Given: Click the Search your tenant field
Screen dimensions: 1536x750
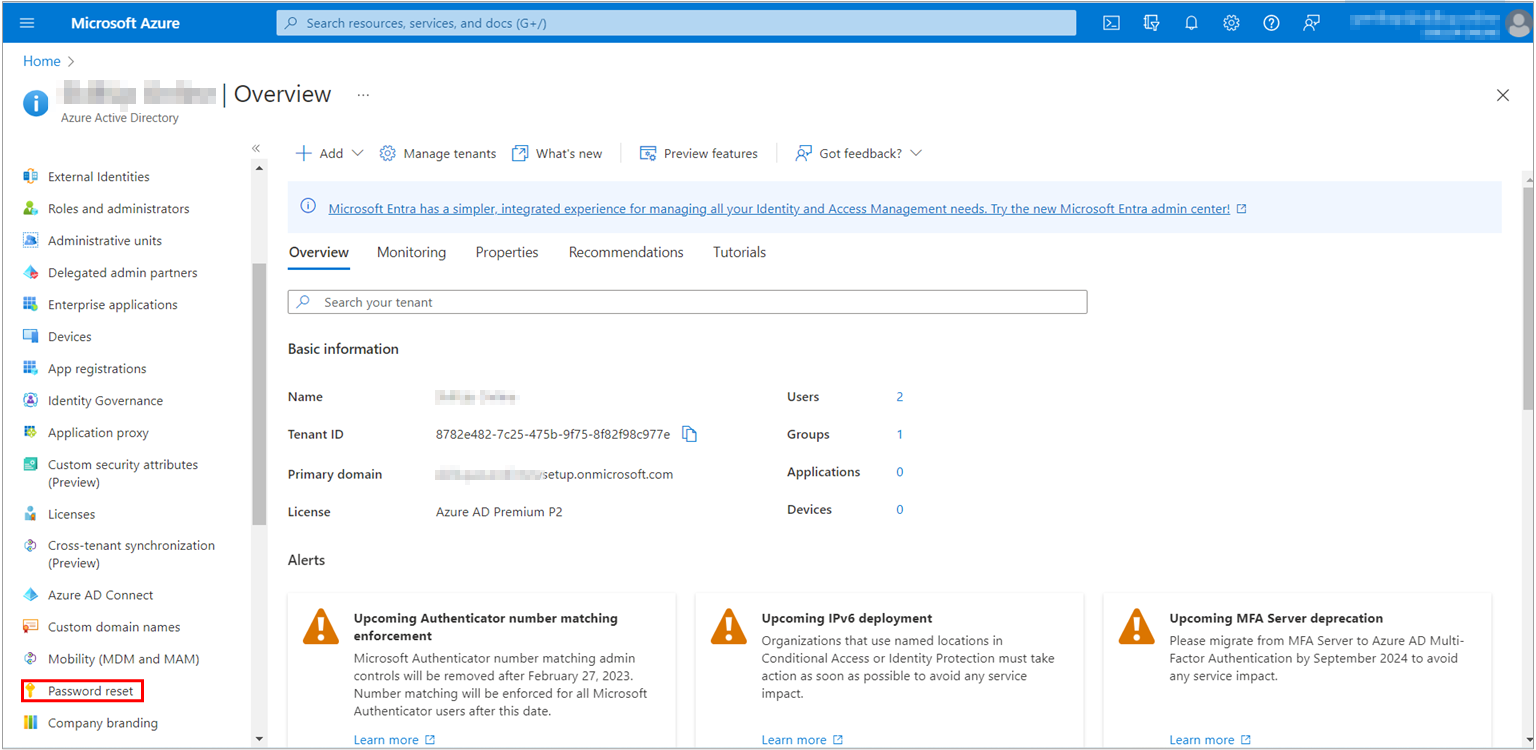Looking at the screenshot, I should coord(687,302).
